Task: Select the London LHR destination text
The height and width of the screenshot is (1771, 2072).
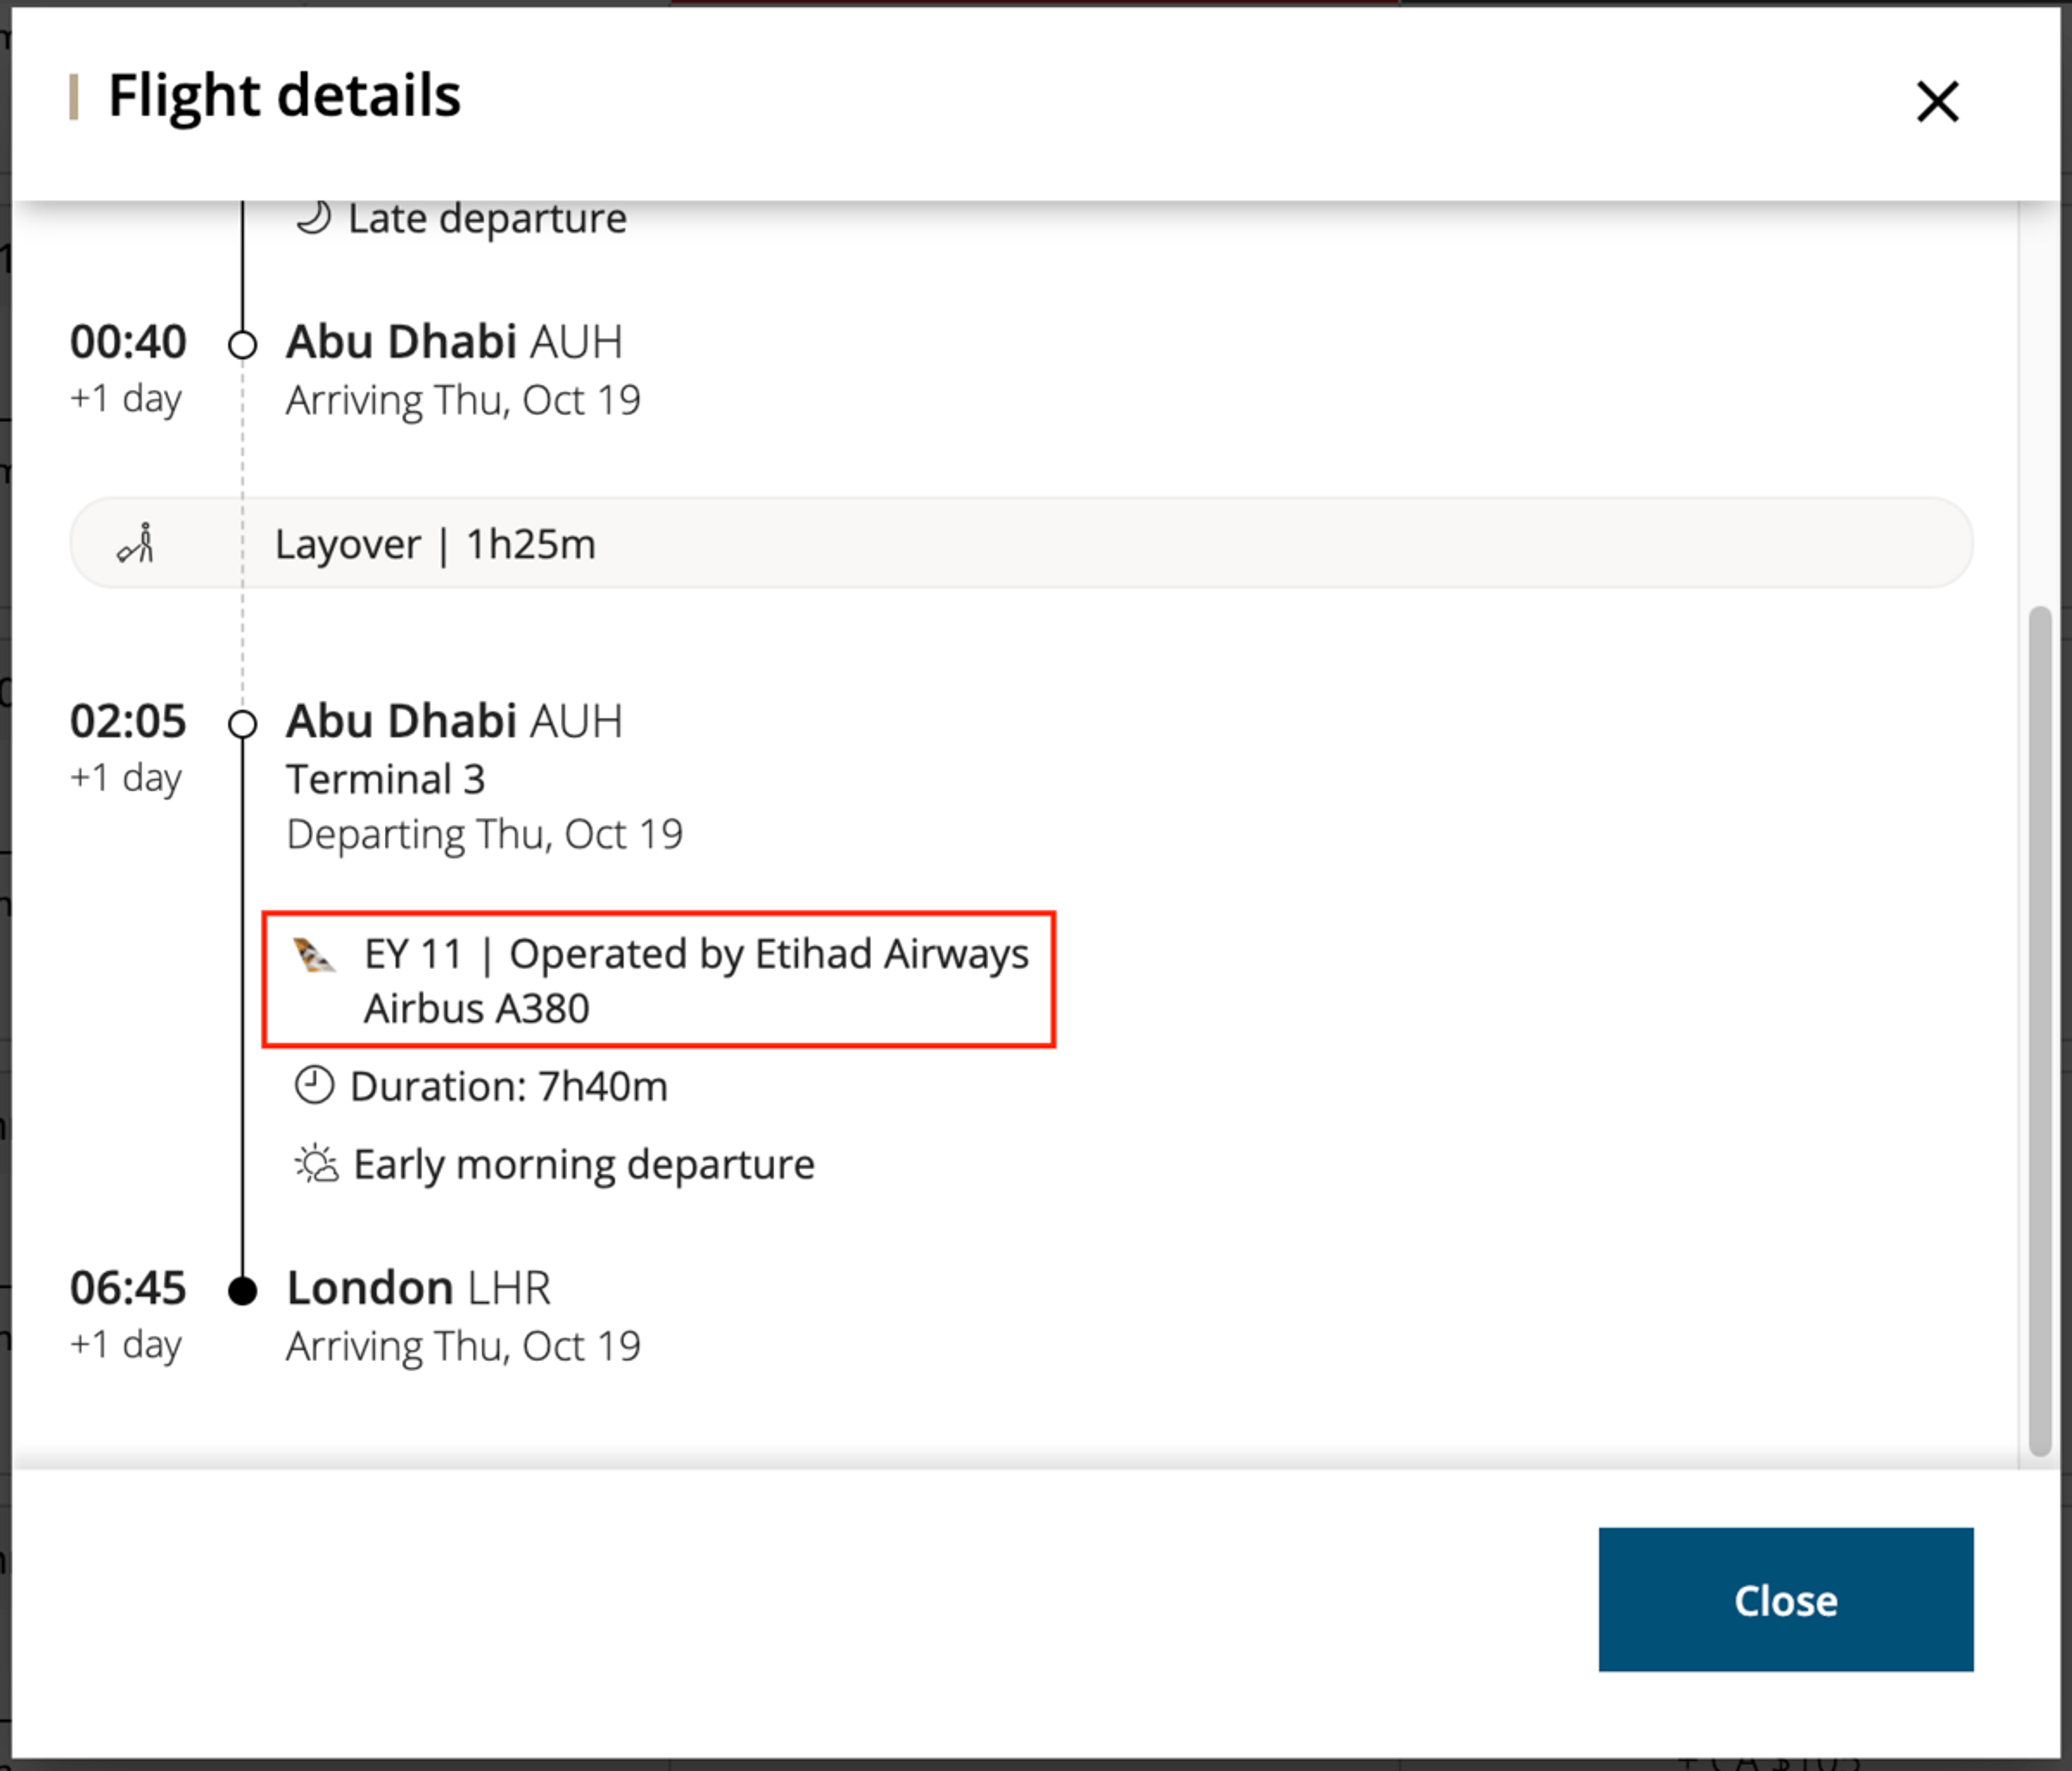Action: click(x=419, y=1288)
